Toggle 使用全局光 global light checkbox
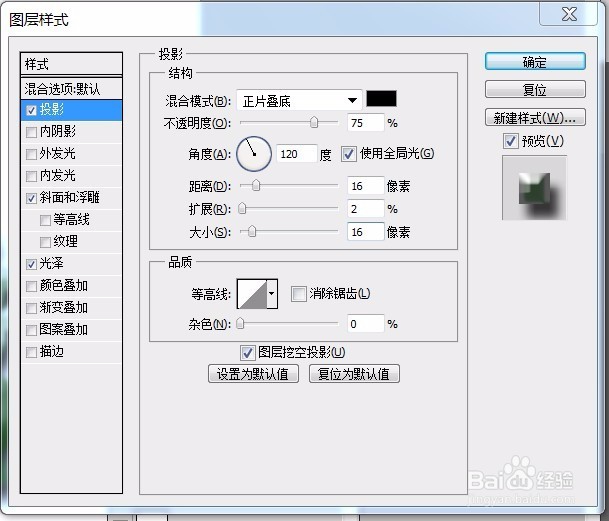The image size is (609, 521). point(348,154)
